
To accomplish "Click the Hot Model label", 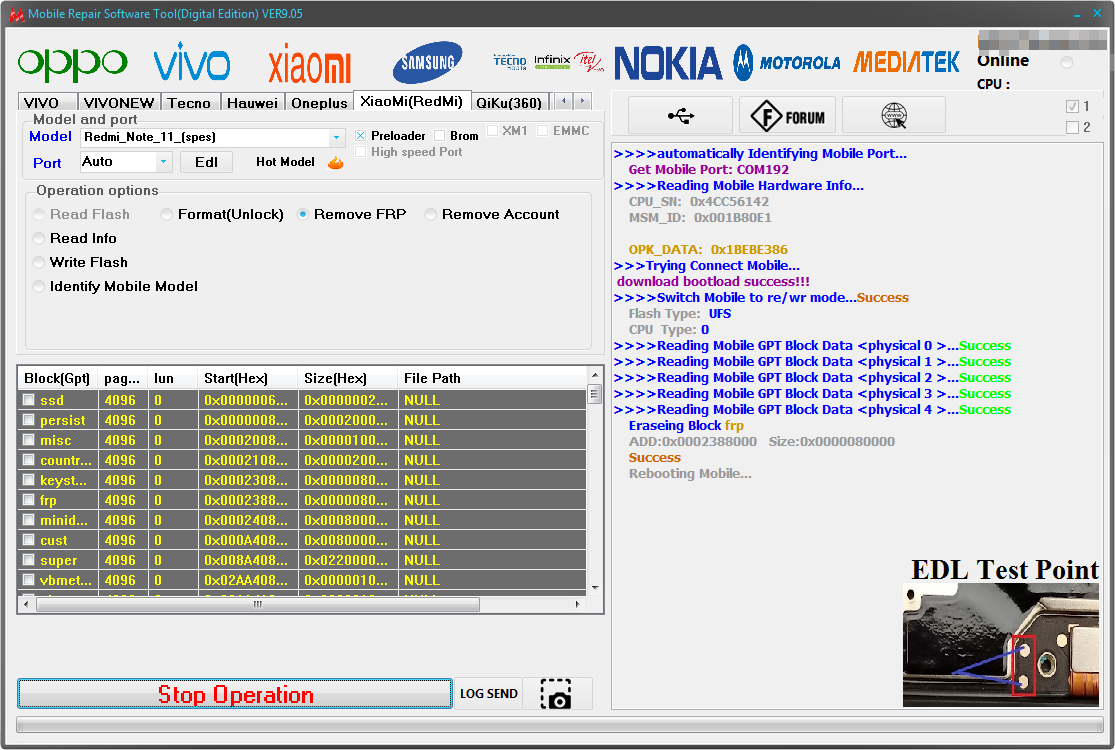I will pos(285,162).
